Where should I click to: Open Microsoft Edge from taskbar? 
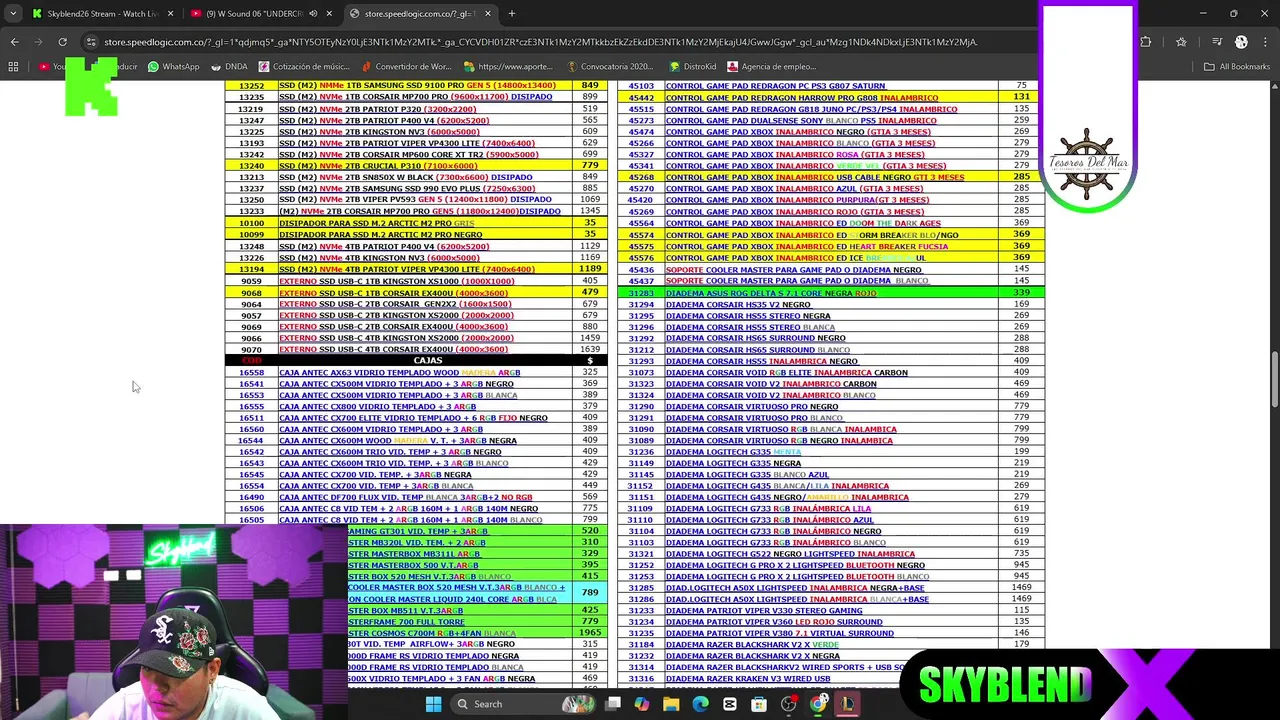[x=700, y=704]
